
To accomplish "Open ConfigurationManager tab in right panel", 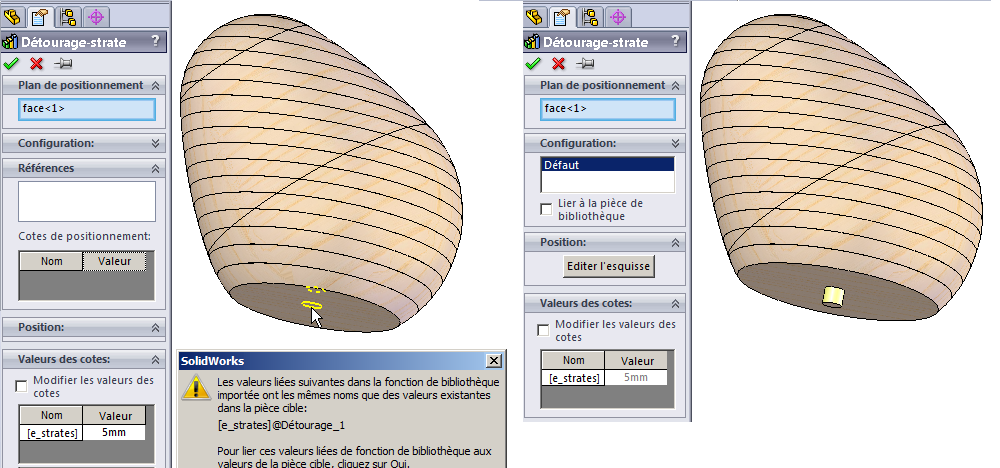I will 590,16.
